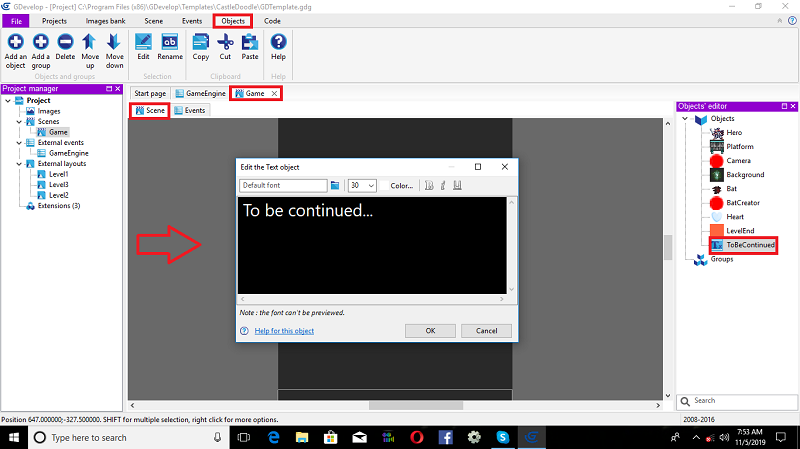Click the Cancel button

click(486, 331)
